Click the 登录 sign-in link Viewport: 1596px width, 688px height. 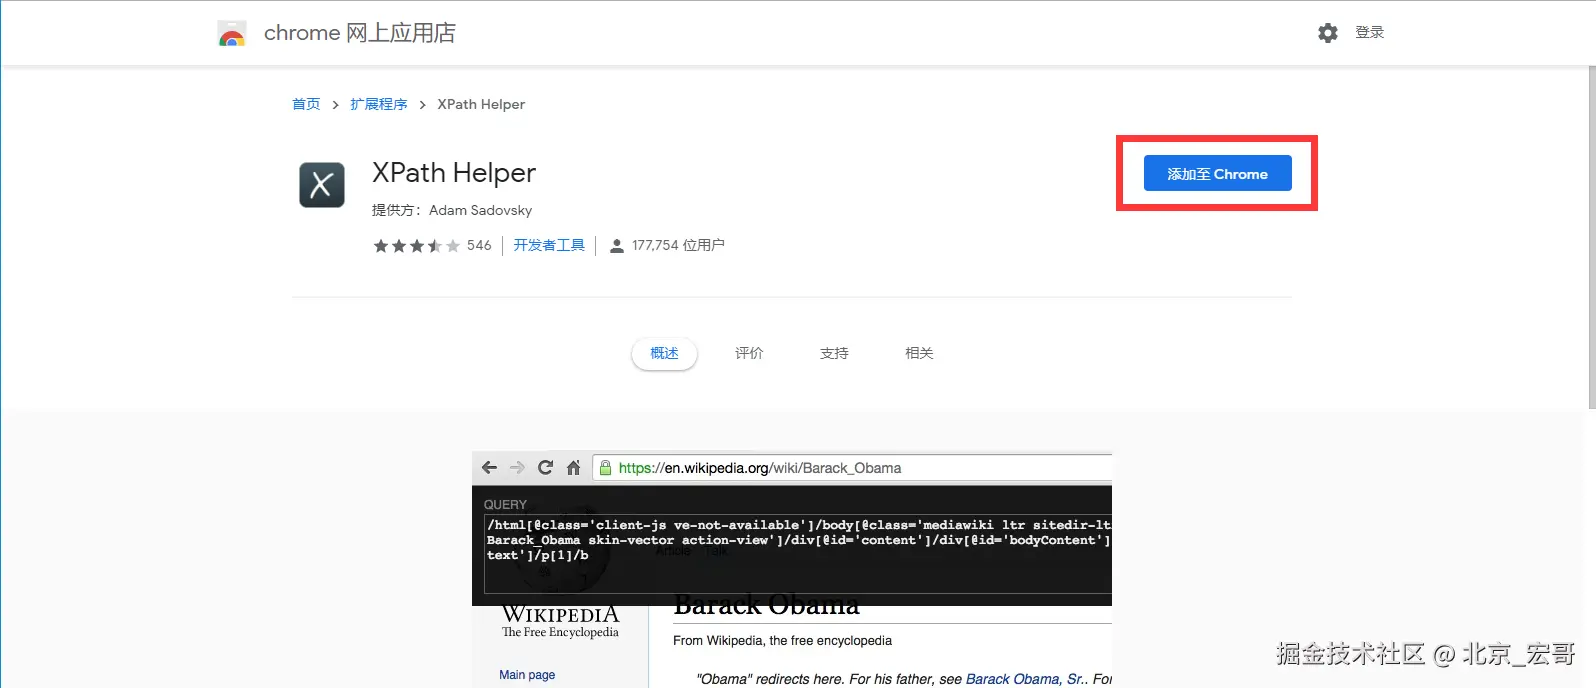(x=1369, y=33)
